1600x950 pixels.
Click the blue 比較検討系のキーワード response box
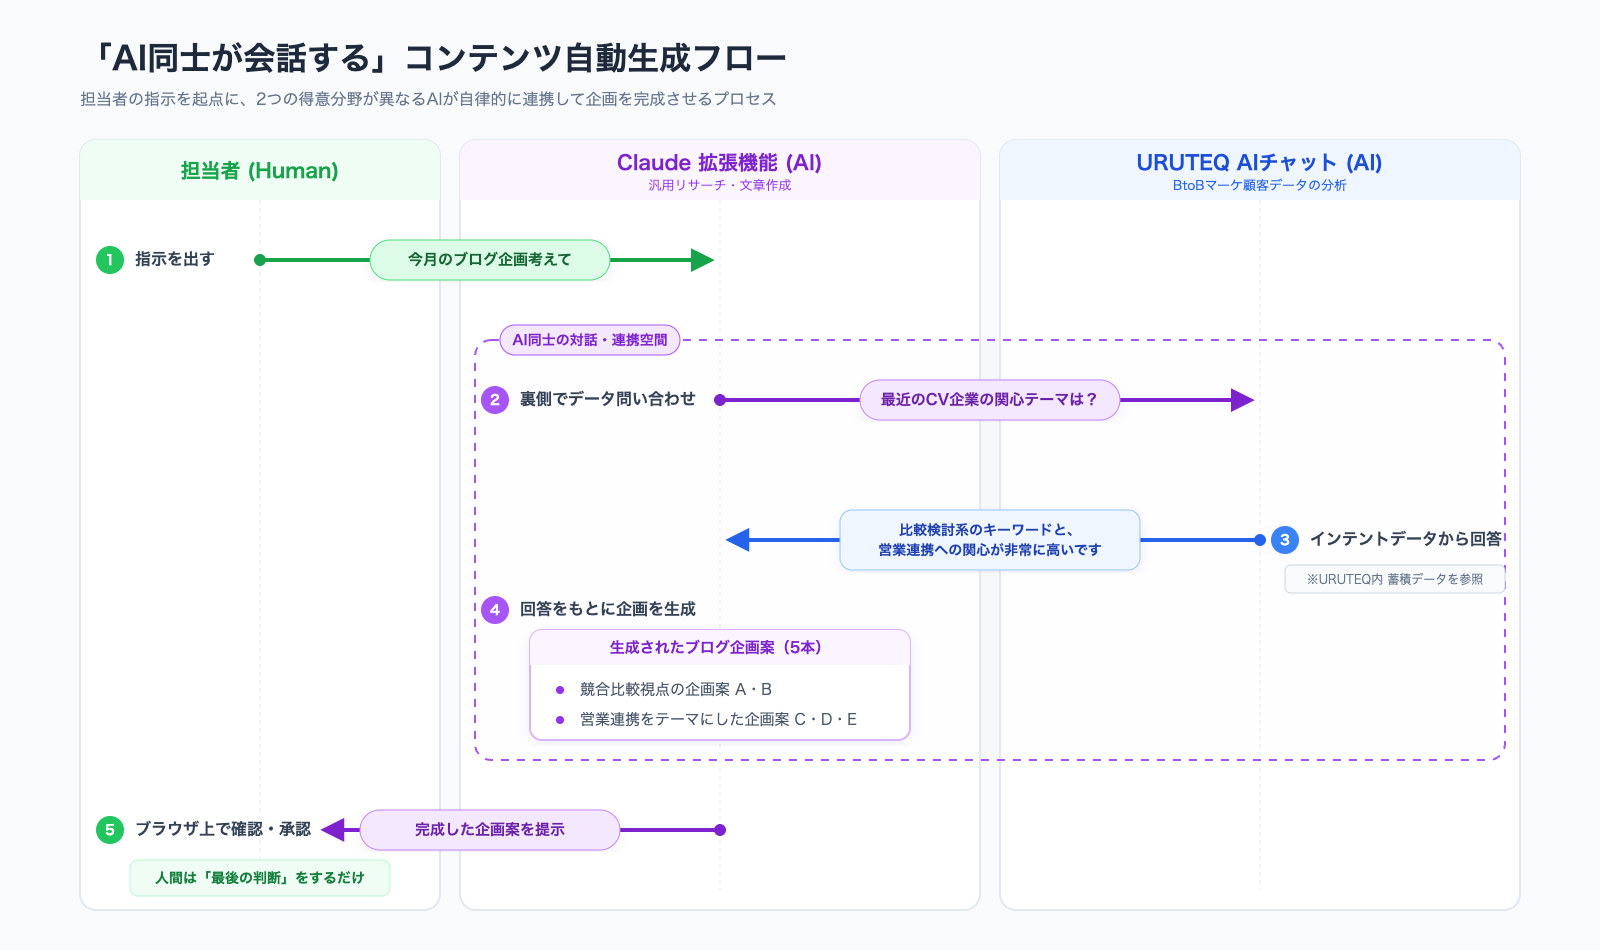[x=989, y=540]
